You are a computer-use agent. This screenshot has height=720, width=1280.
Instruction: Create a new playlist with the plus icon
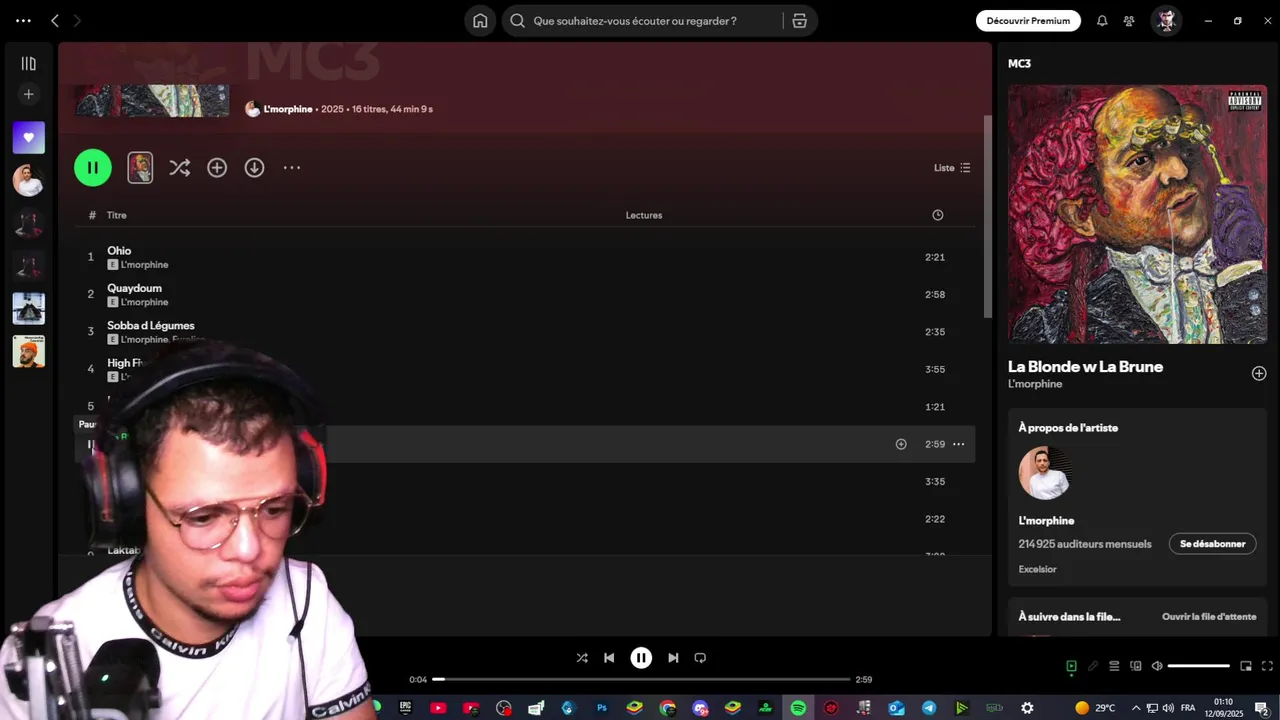(29, 94)
